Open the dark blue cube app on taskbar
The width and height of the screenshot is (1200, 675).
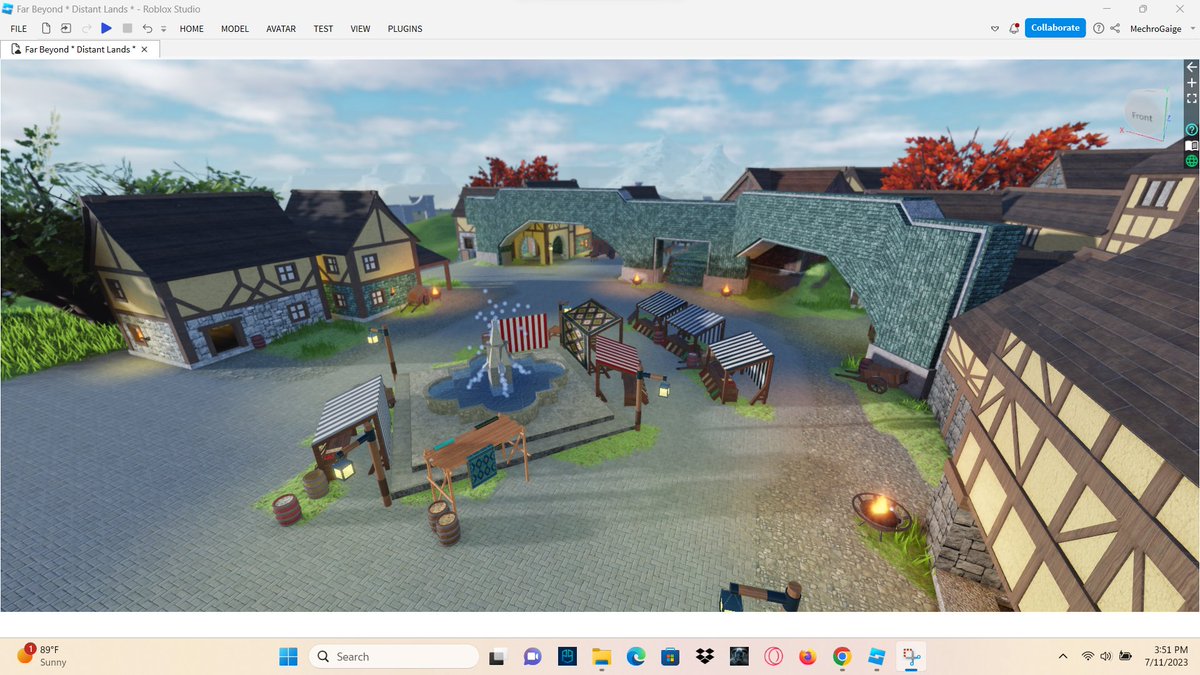[567, 657]
